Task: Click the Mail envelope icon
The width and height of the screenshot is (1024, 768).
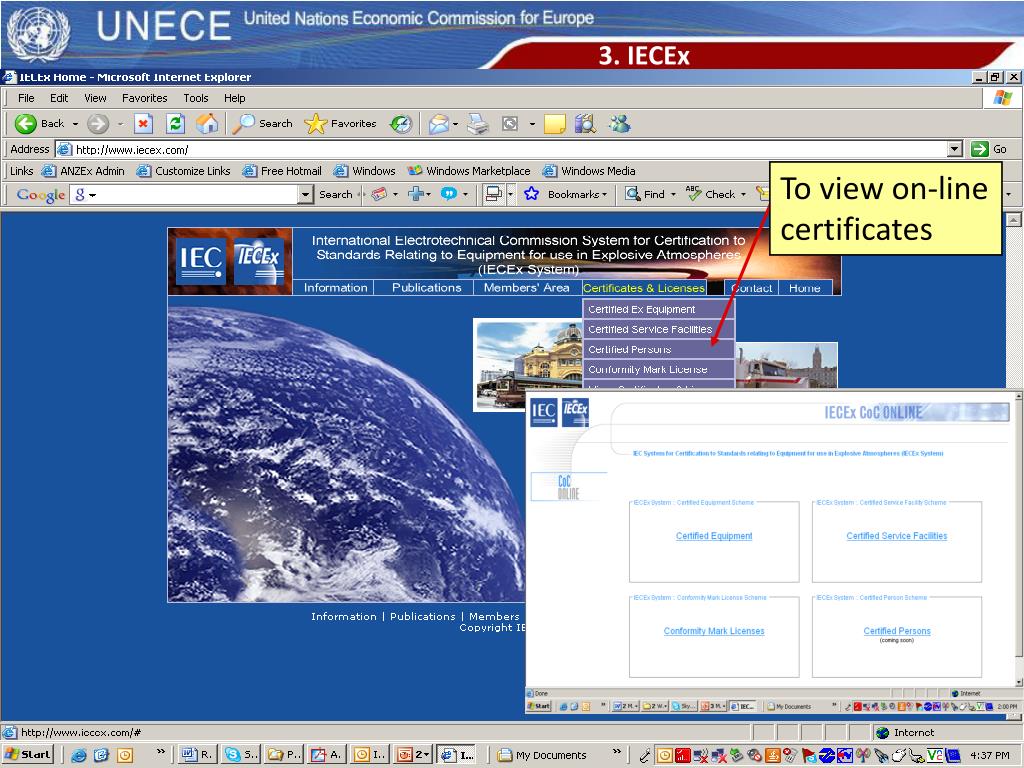Action: tap(439, 123)
